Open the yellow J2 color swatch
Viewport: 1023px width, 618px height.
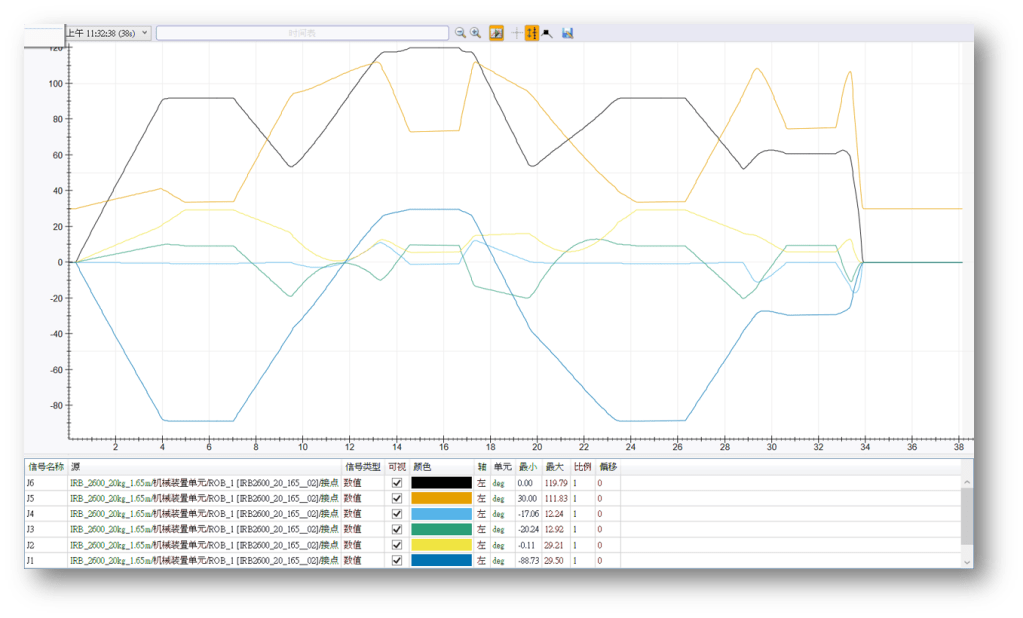[x=441, y=545]
